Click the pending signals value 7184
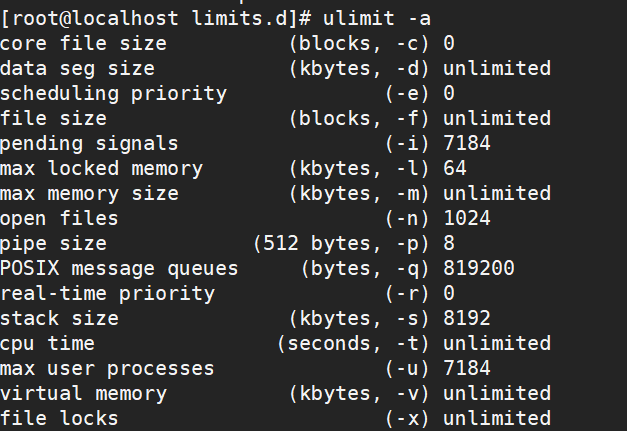627x431 pixels. point(467,144)
